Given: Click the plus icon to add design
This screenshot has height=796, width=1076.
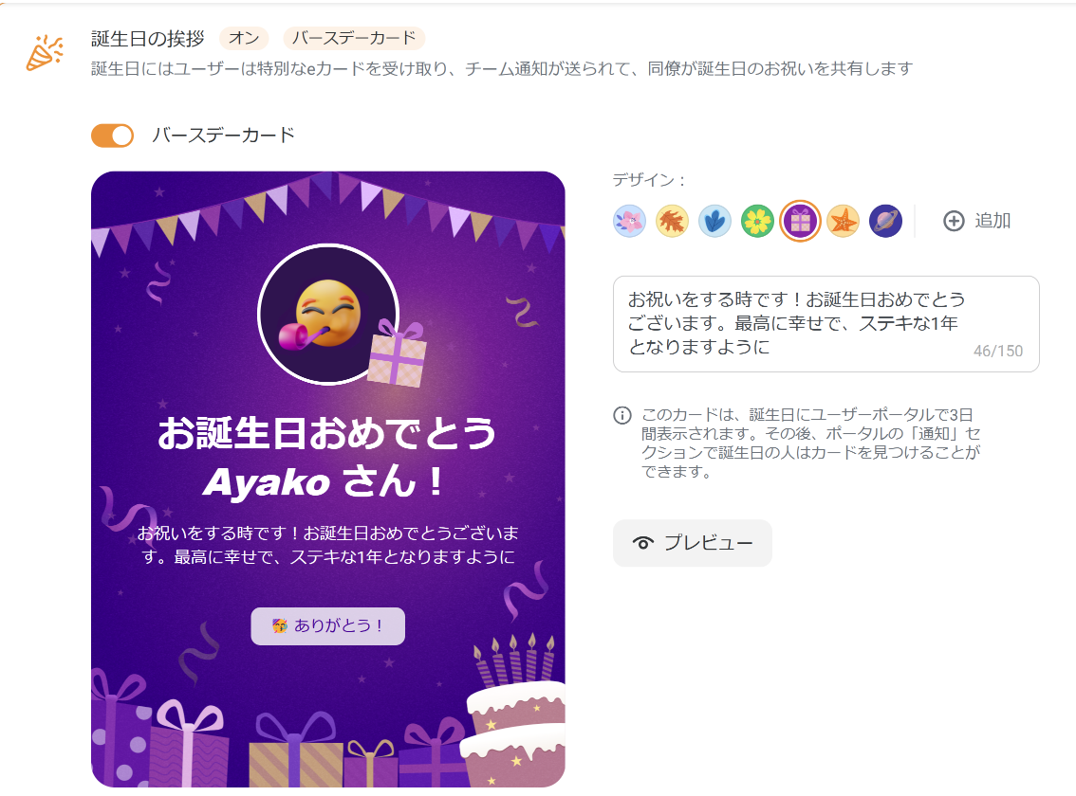Looking at the screenshot, I should click(954, 221).
